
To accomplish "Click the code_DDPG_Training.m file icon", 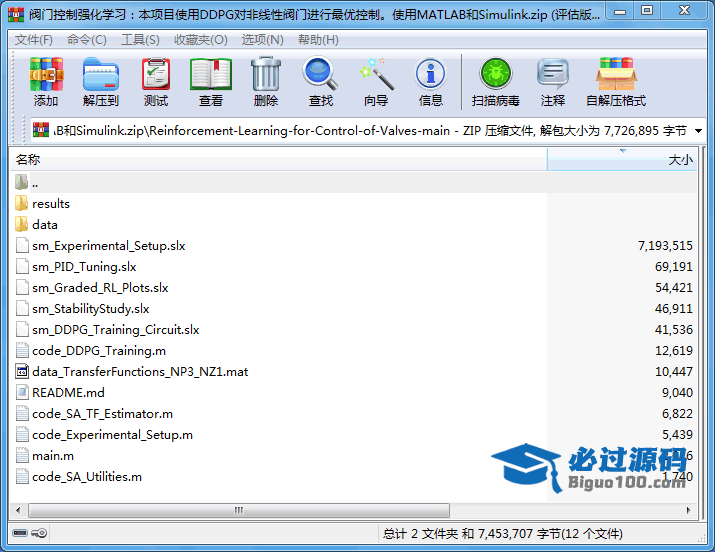I will [22, 351].
